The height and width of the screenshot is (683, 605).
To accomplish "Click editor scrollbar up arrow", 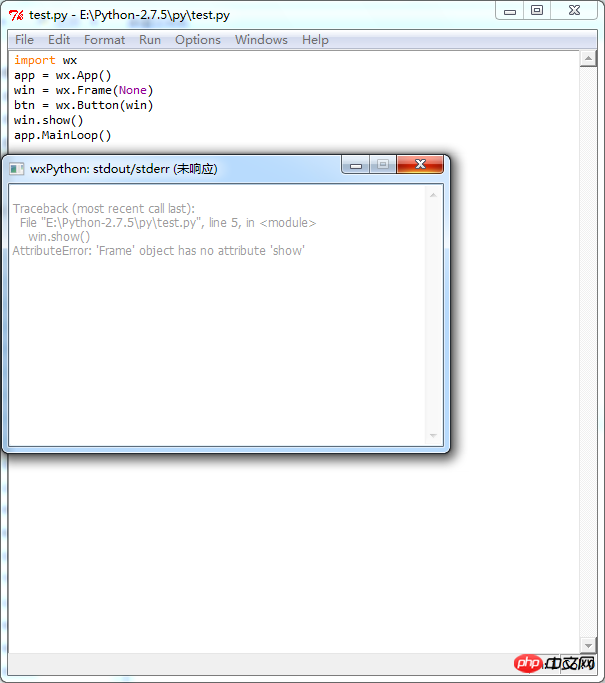I will pos(588,58).
